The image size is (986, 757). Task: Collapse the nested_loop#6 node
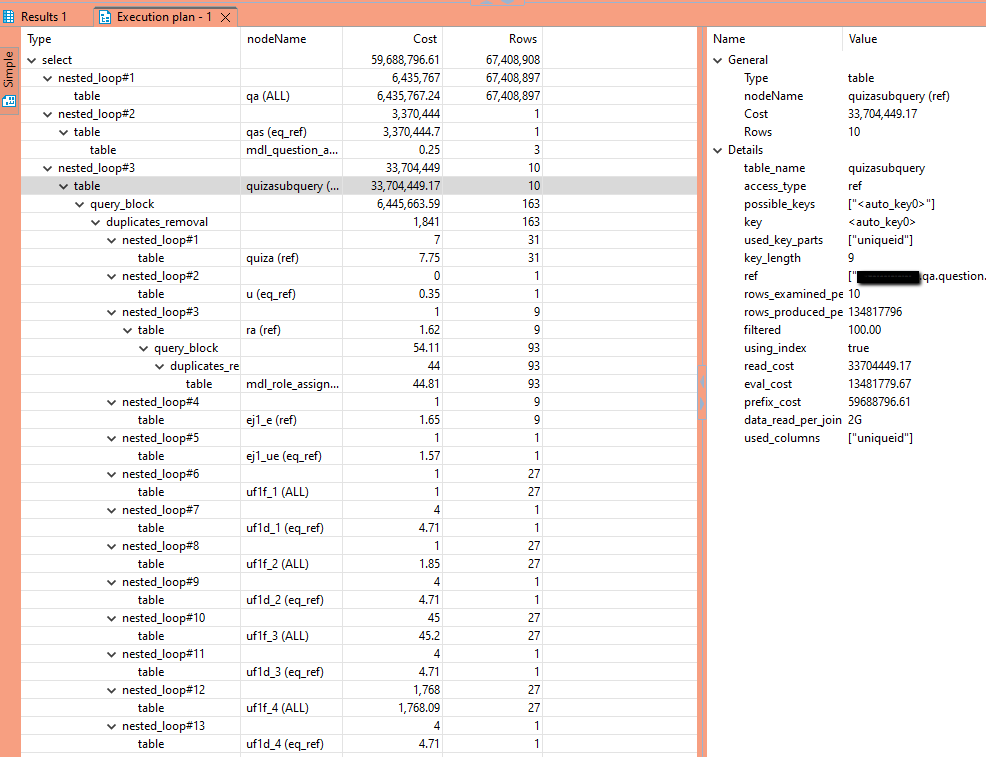112,475
